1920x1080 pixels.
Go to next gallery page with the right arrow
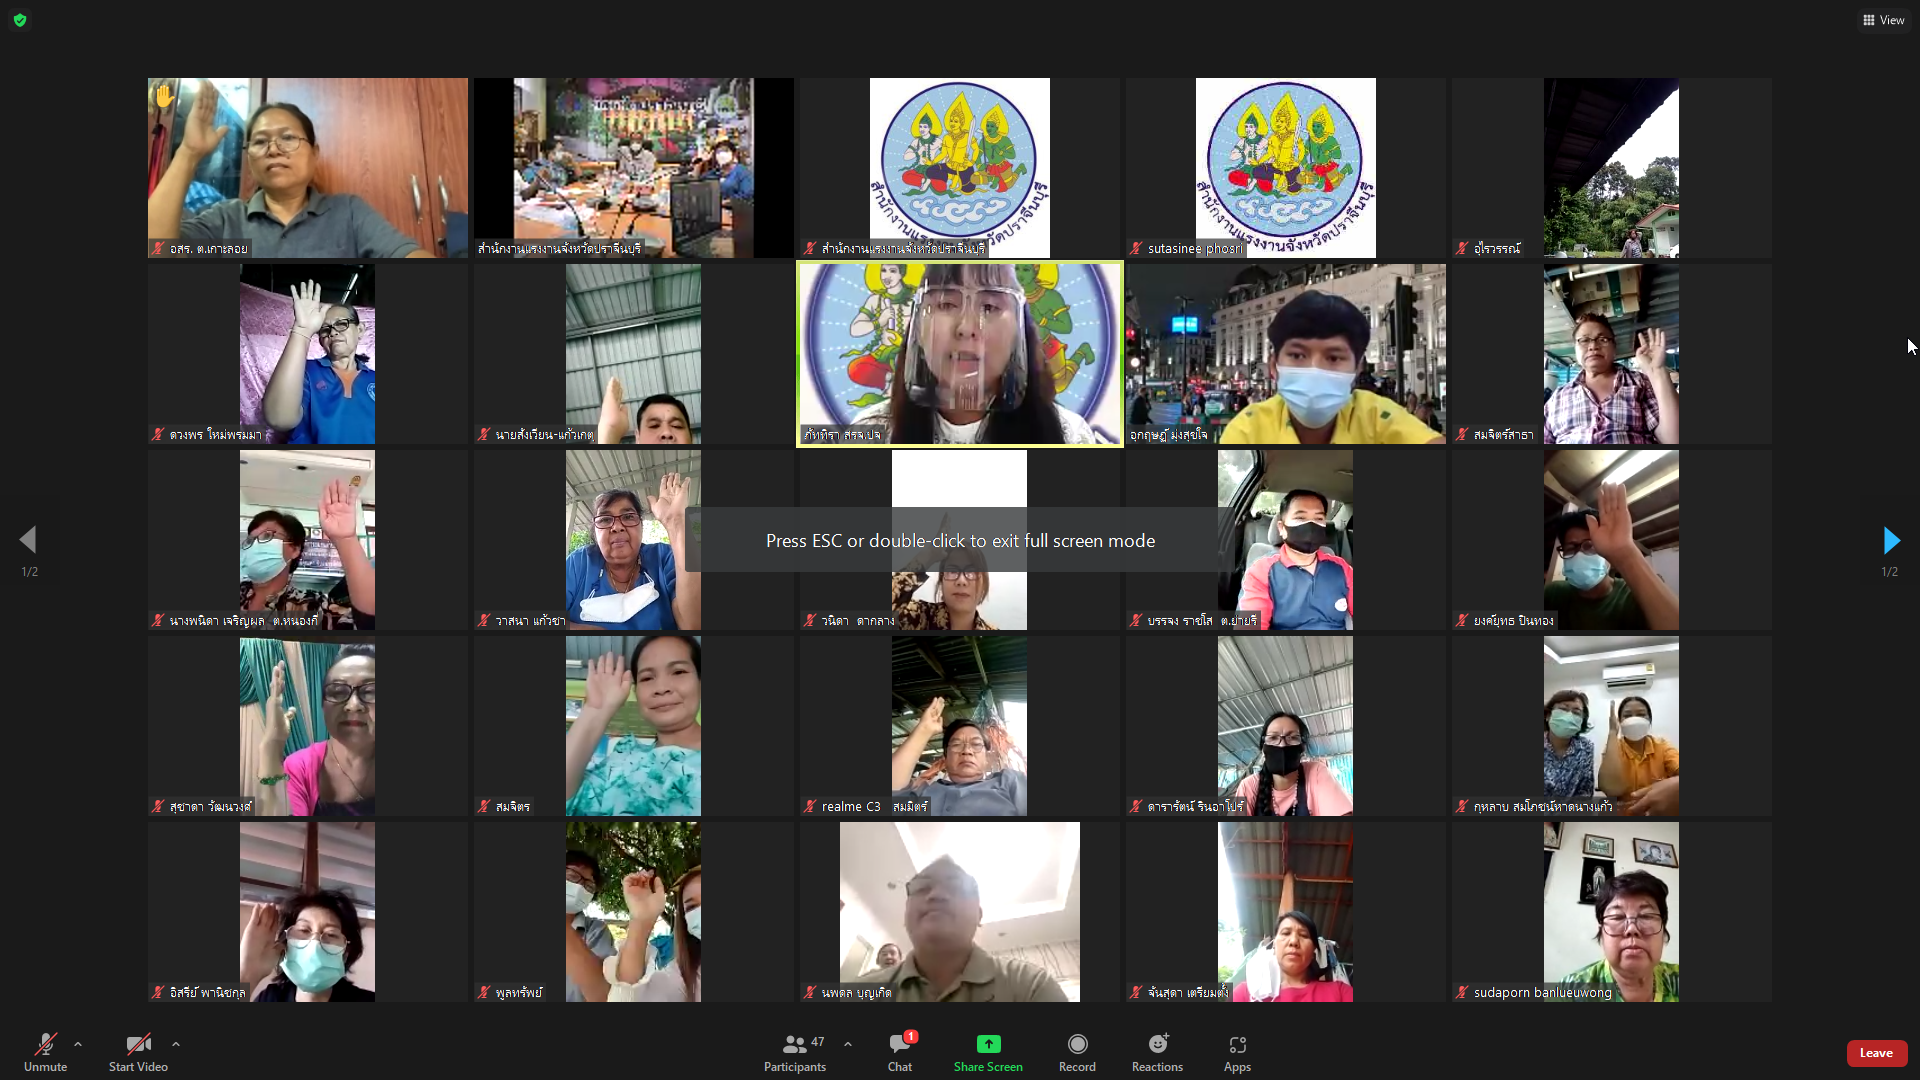[x=1890, y=541]
